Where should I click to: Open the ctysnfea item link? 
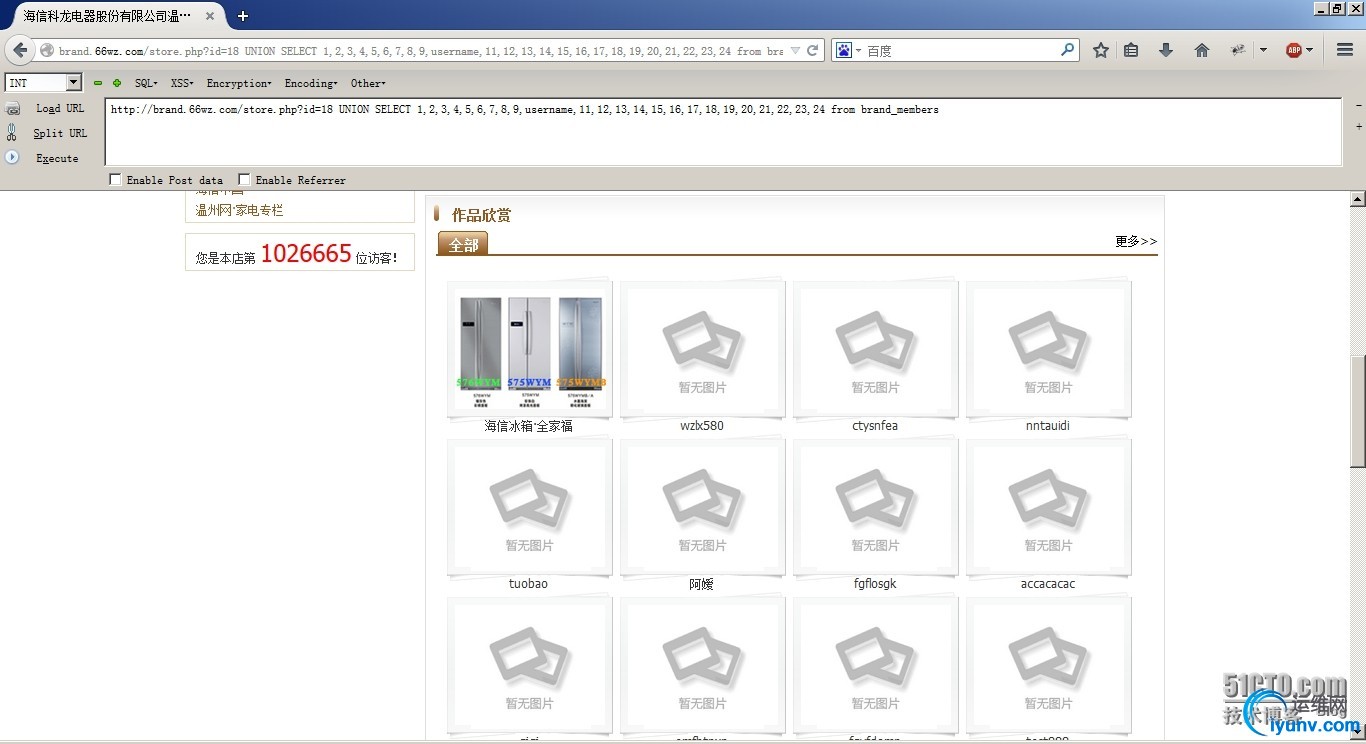pos(875,426)
